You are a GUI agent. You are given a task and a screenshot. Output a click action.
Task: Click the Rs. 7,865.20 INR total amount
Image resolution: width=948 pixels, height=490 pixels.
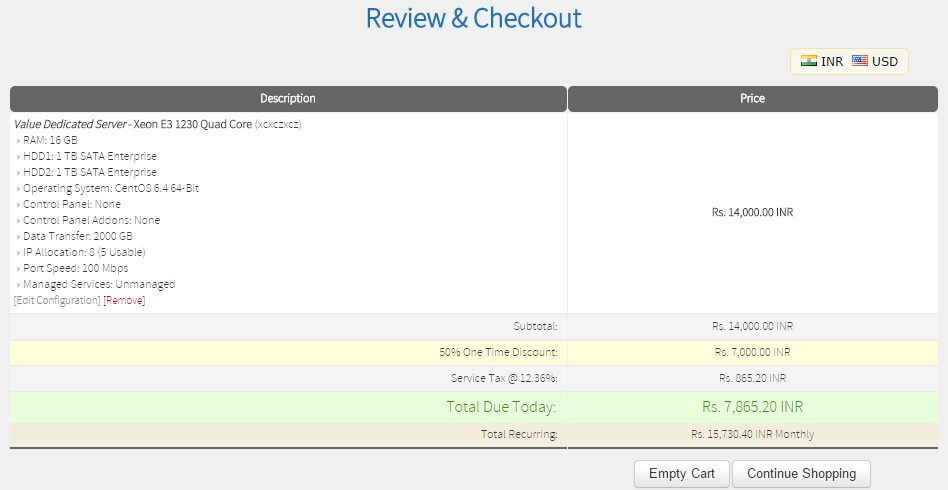(x=752, y=407)
